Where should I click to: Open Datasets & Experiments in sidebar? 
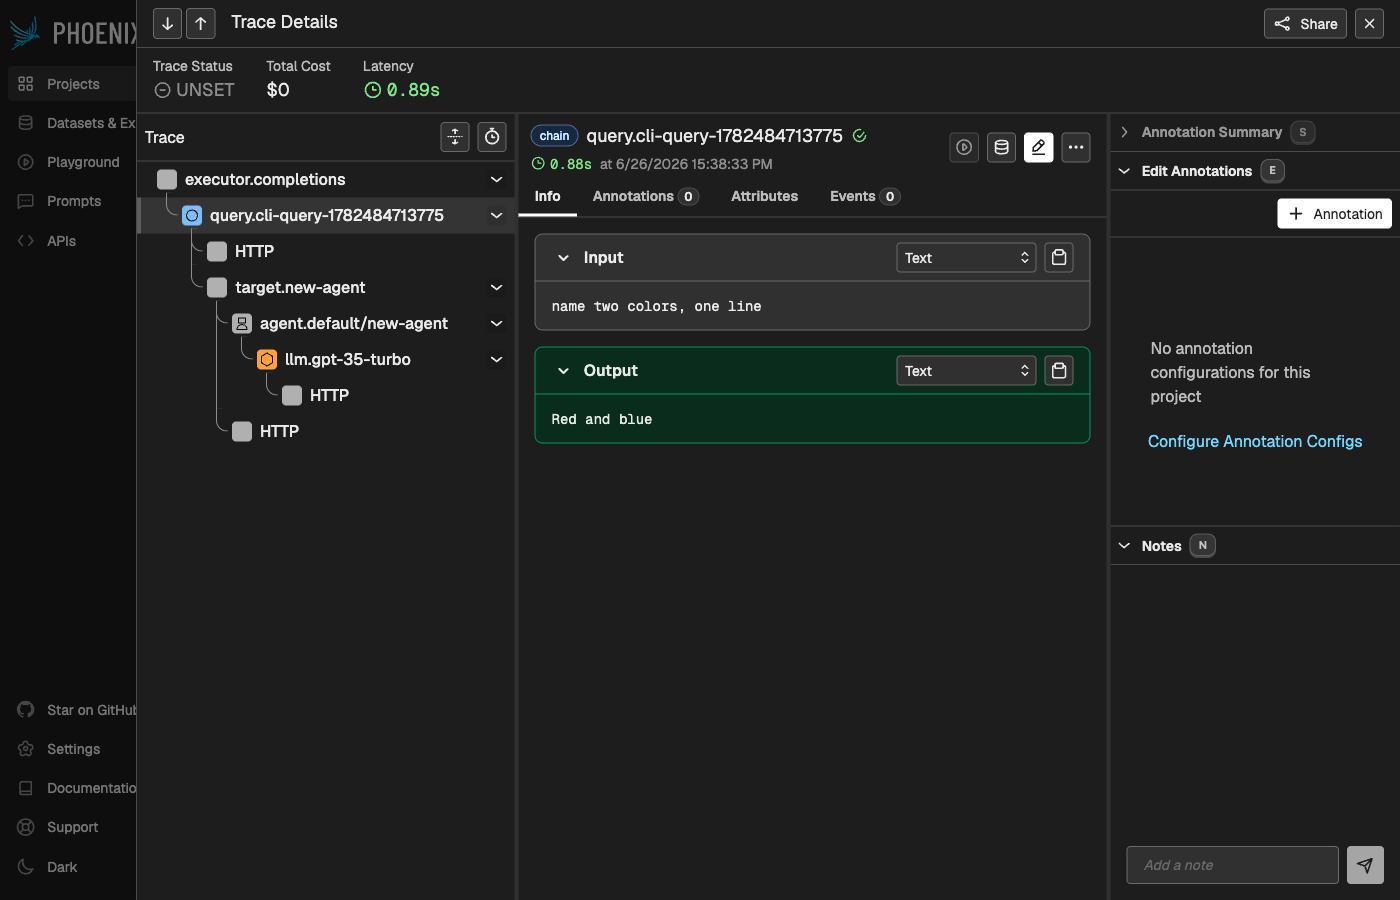click(72, 123)
